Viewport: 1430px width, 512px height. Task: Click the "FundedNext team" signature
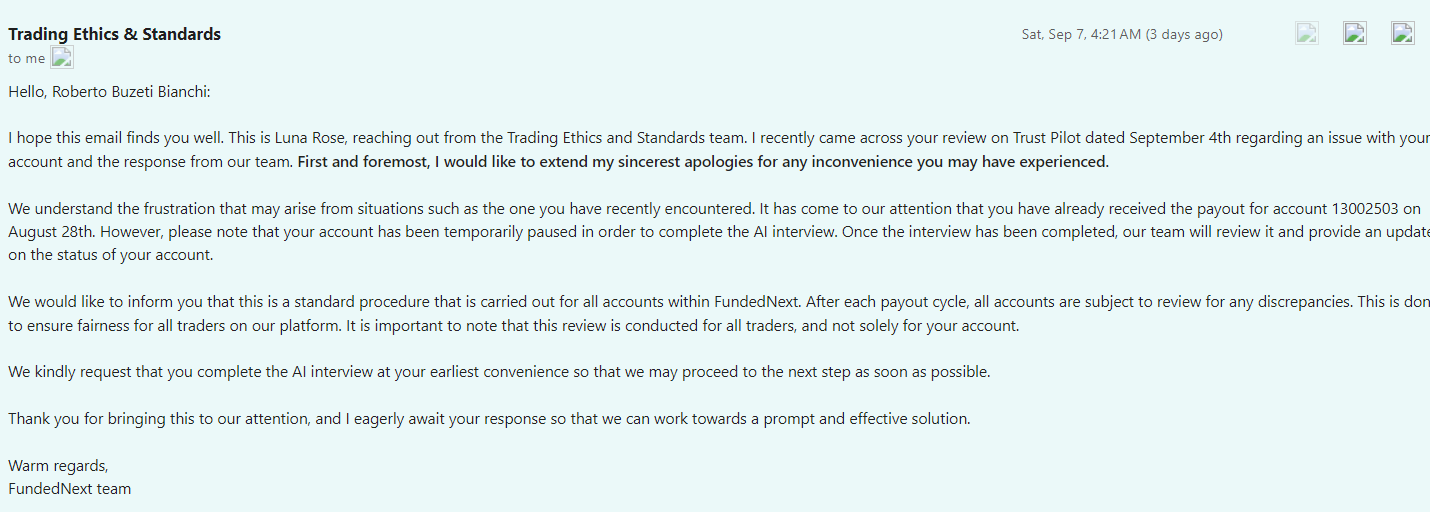click(70, 489)
